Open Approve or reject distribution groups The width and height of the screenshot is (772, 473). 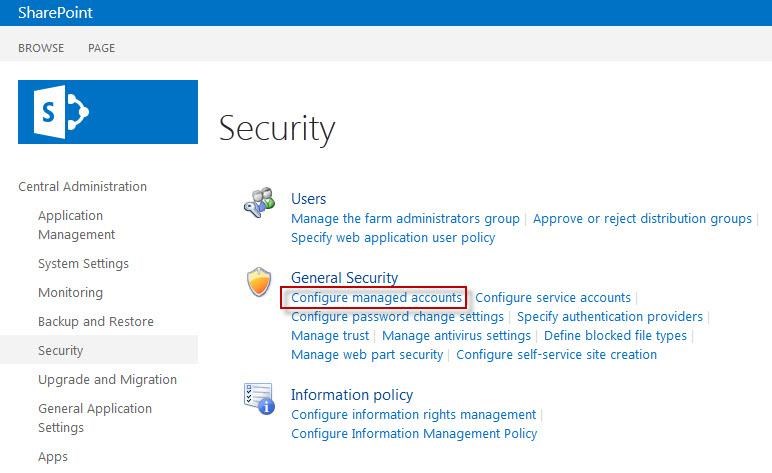coord(642,218)
